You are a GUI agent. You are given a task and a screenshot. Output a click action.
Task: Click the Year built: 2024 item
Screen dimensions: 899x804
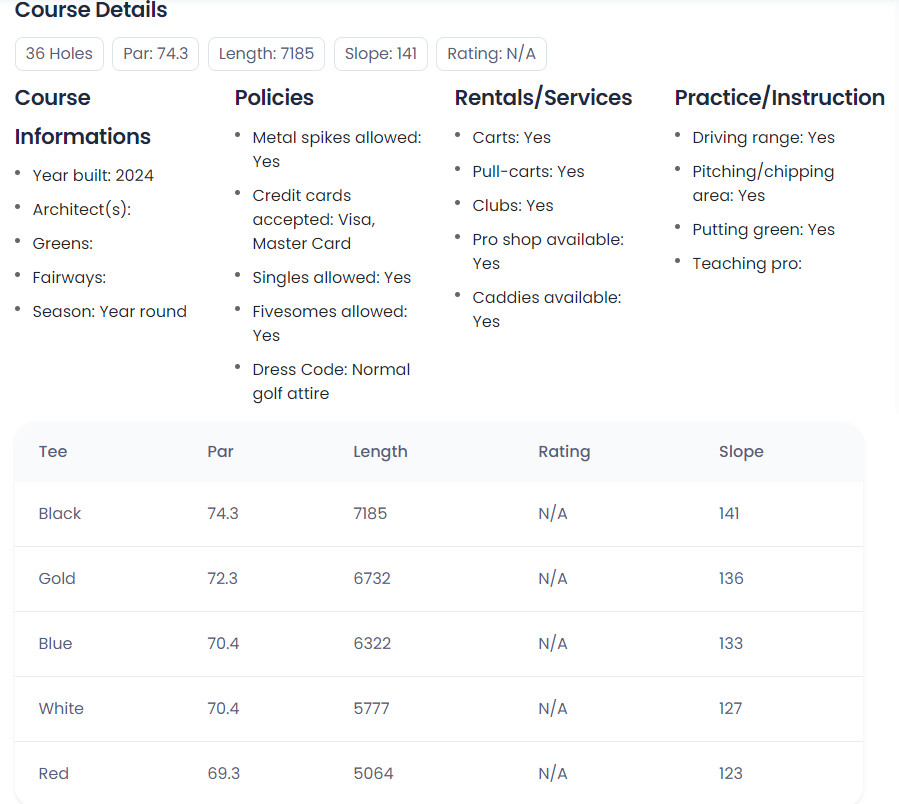click(93, 175)
